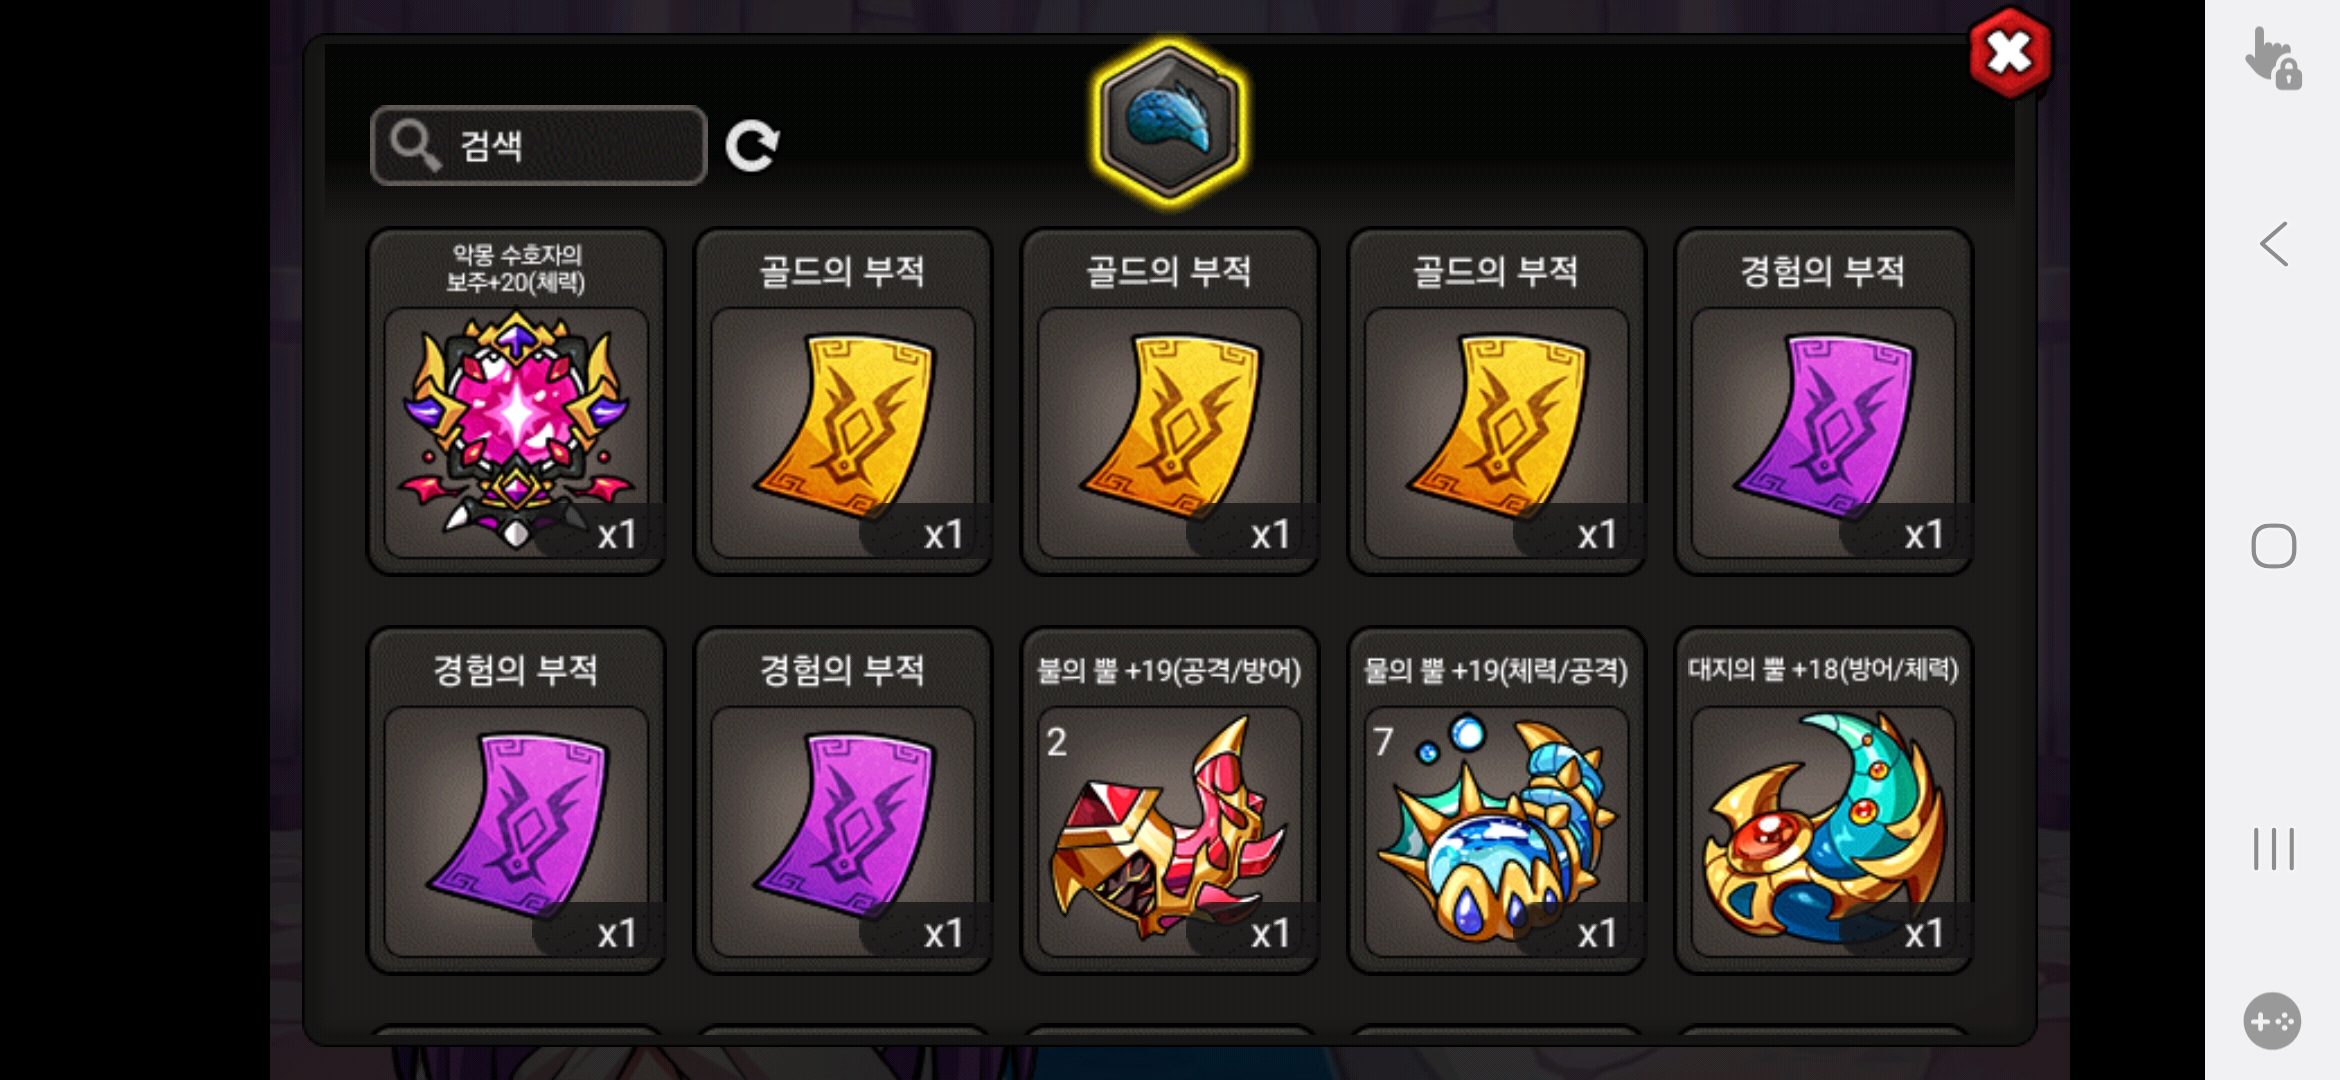This screenshot has height=1080, width=2340.
Task: Select the purple experience talisman in top row
Action: pos(1823,401)
